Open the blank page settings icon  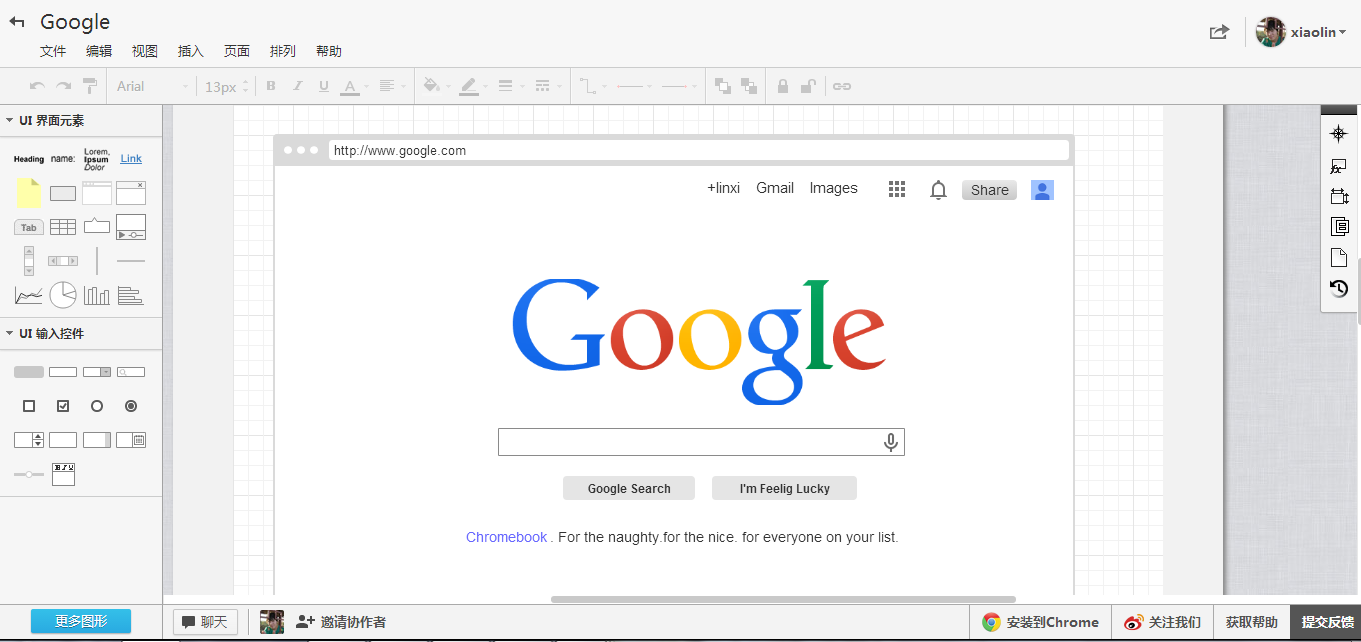pyautogui.click(x=1339, y=258)
